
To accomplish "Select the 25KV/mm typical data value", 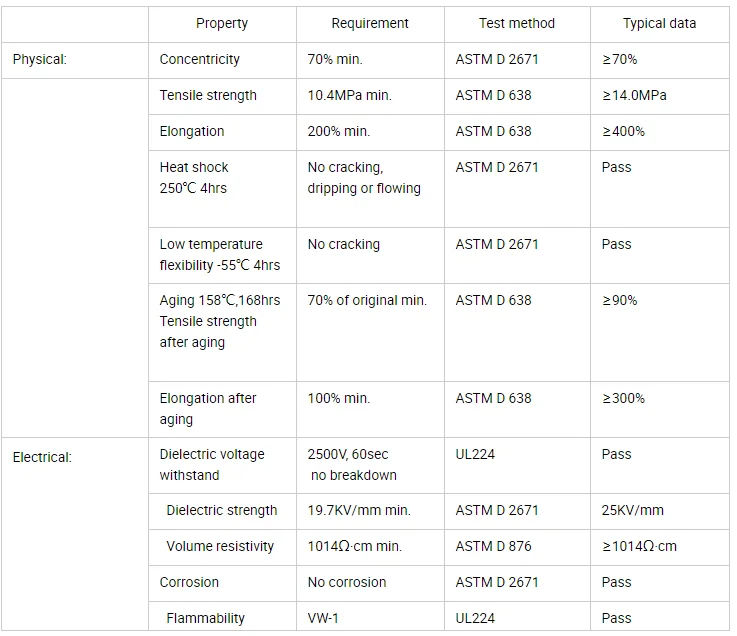I will (633, 510).
